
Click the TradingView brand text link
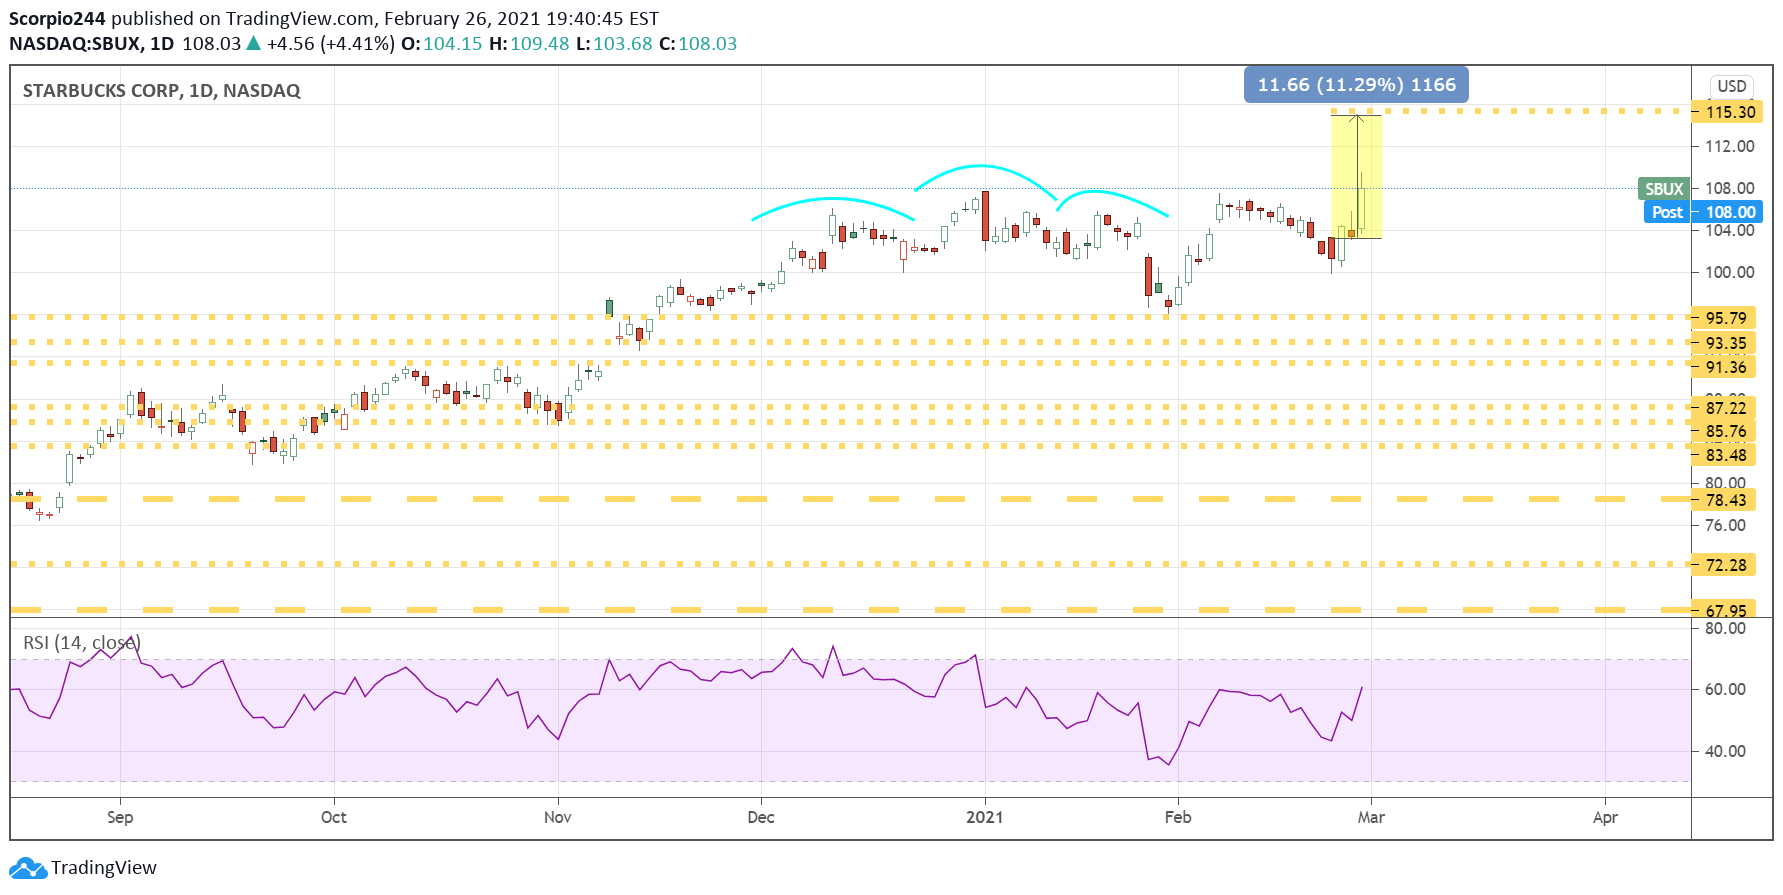[x=104, y=867]
